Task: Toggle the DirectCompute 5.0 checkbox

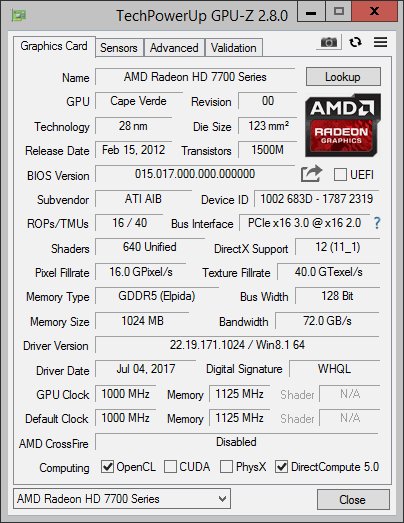Action: 281,466
